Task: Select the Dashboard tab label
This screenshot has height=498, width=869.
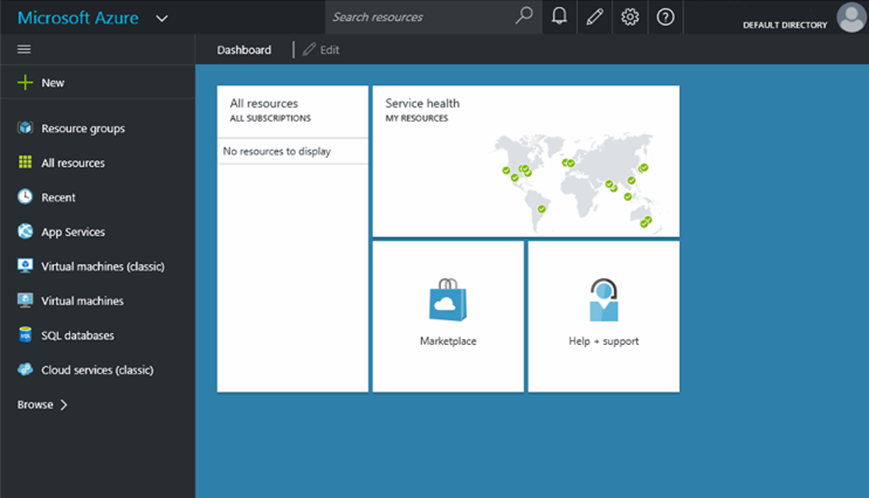Action: (244, 50)
